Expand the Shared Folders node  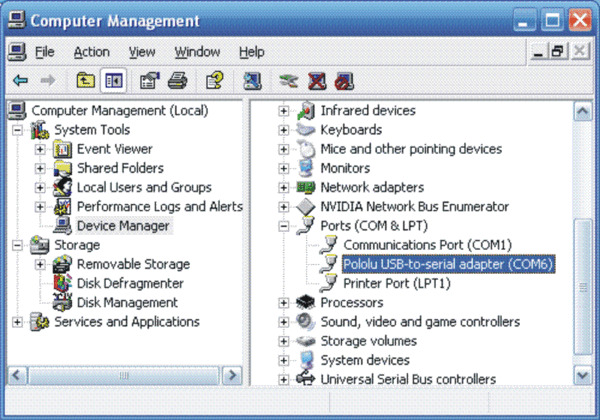click(40, 168)
